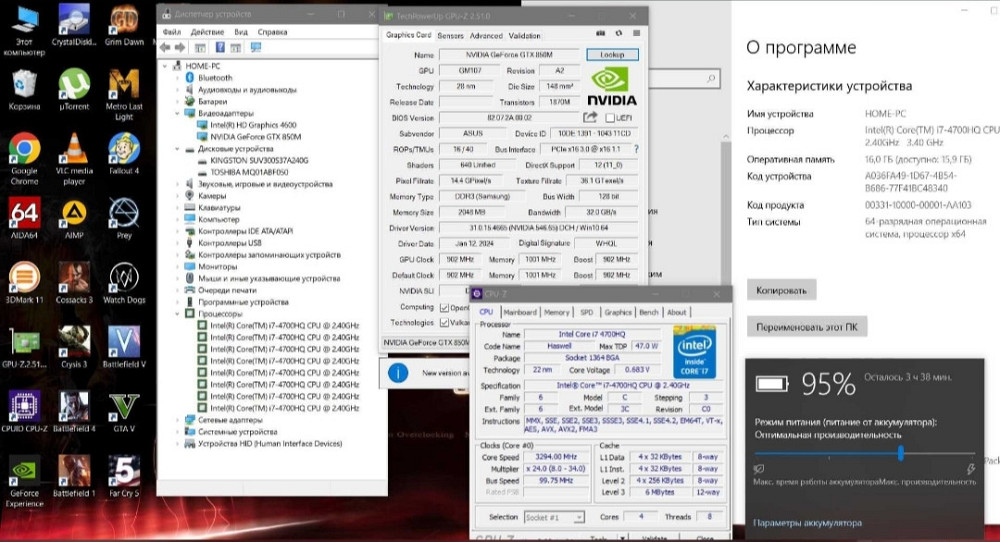This screenshot has width=1000, height=542.
Task: Click the Копировать button
Action: click(x=781, y=289)
